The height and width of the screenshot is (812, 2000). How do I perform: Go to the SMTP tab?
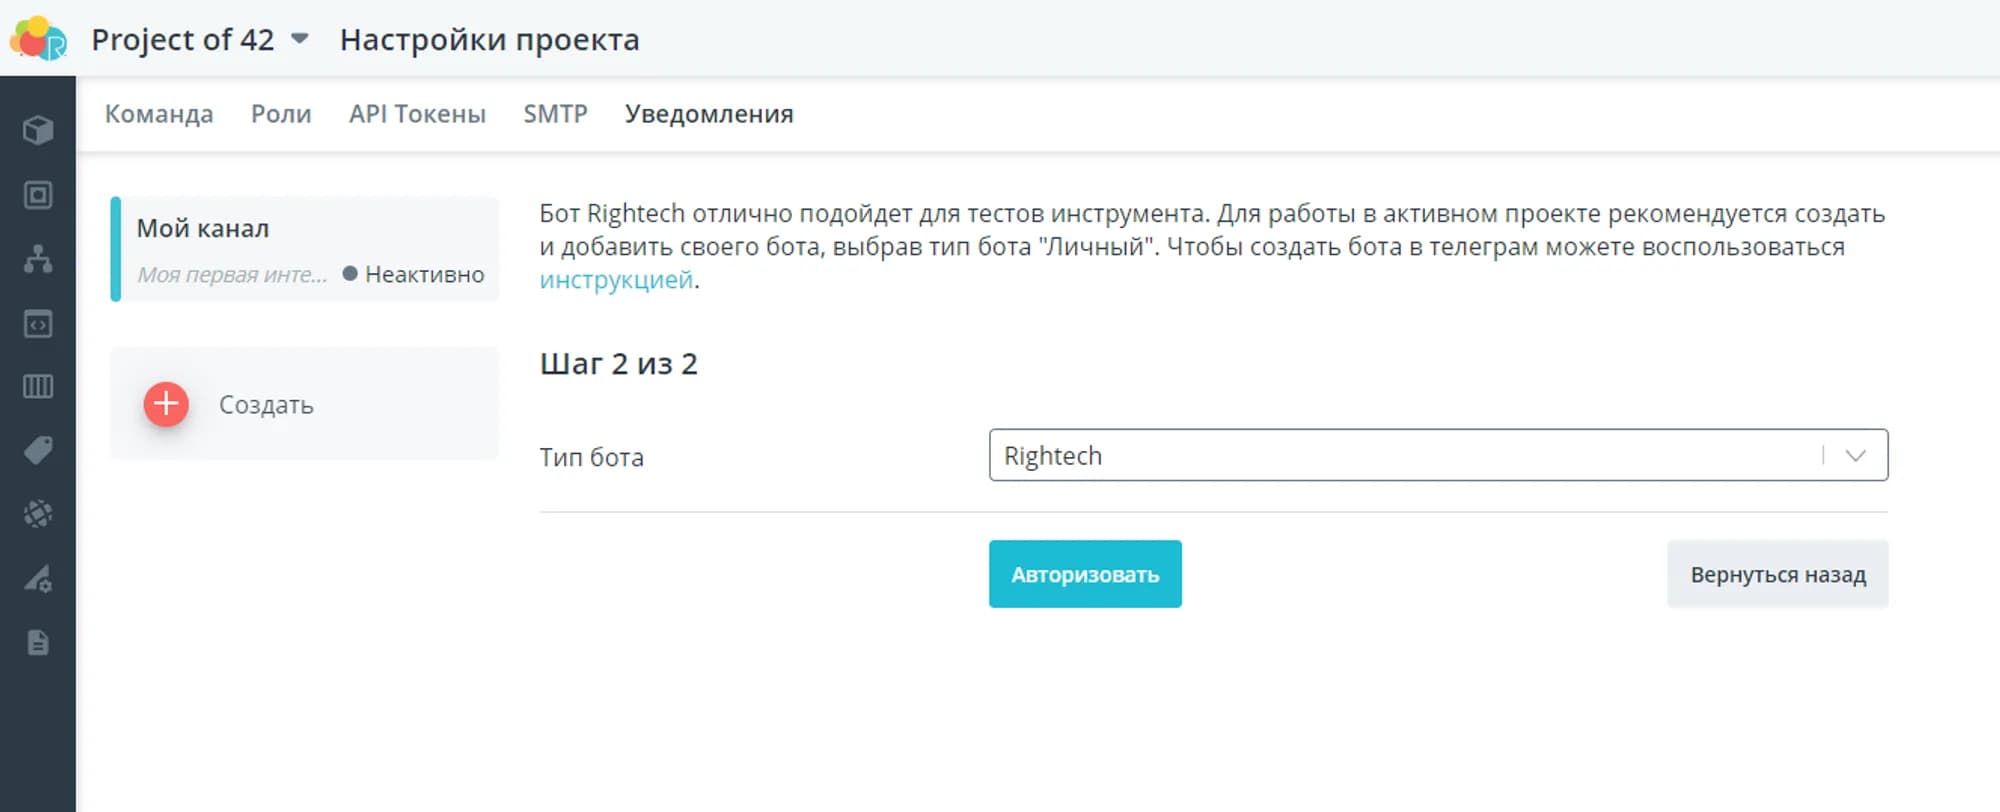[555, 114]
